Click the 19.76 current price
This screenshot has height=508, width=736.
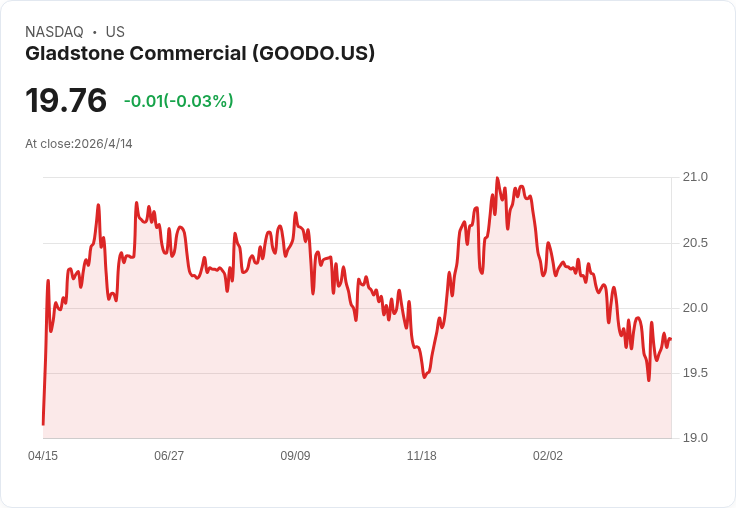click(66, 100)
